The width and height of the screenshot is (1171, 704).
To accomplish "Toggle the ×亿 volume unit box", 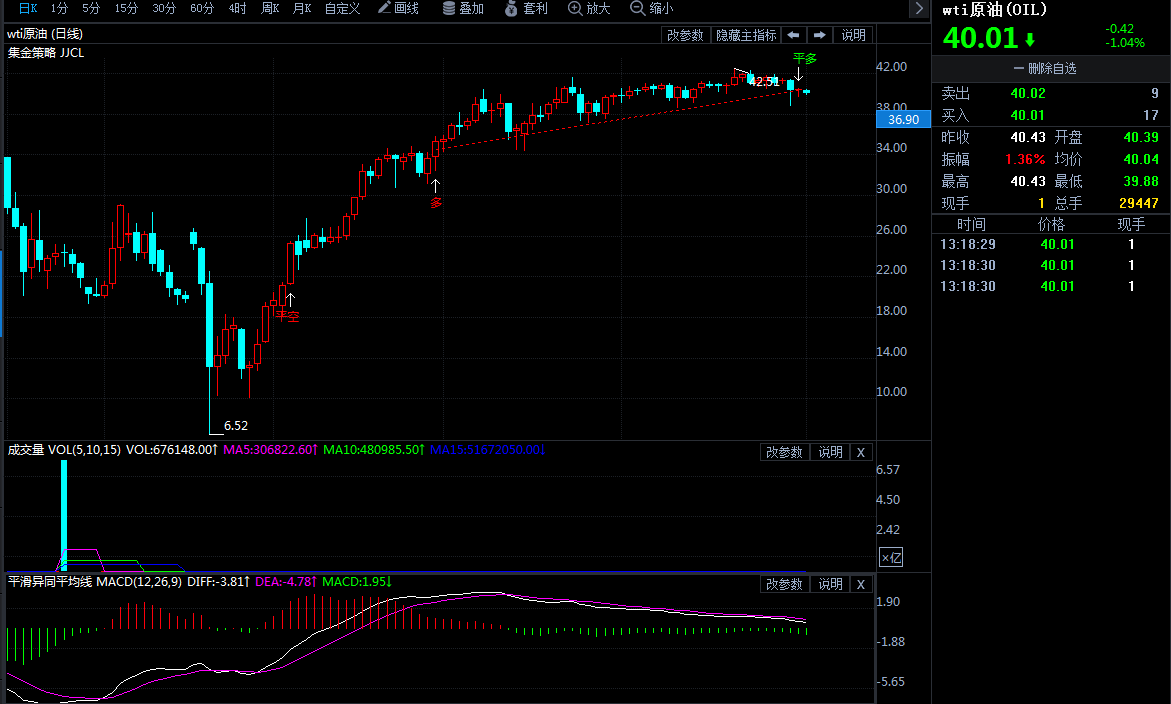I will point(890,558).
